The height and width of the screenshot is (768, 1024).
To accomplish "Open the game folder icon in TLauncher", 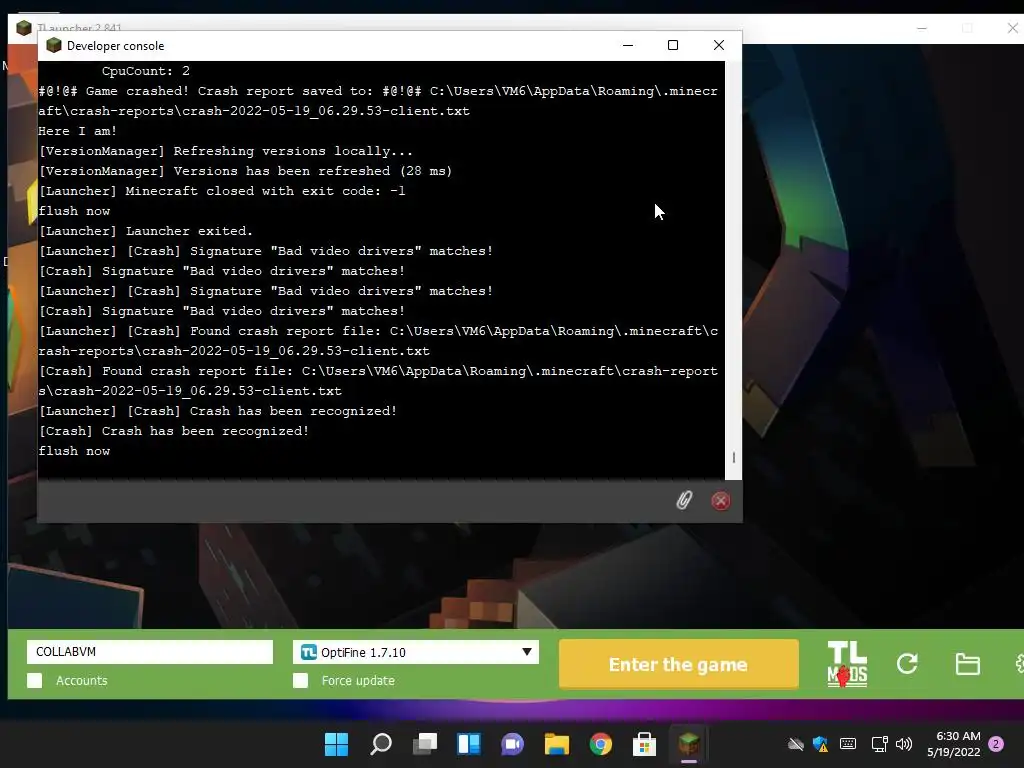I will (967, 664).
